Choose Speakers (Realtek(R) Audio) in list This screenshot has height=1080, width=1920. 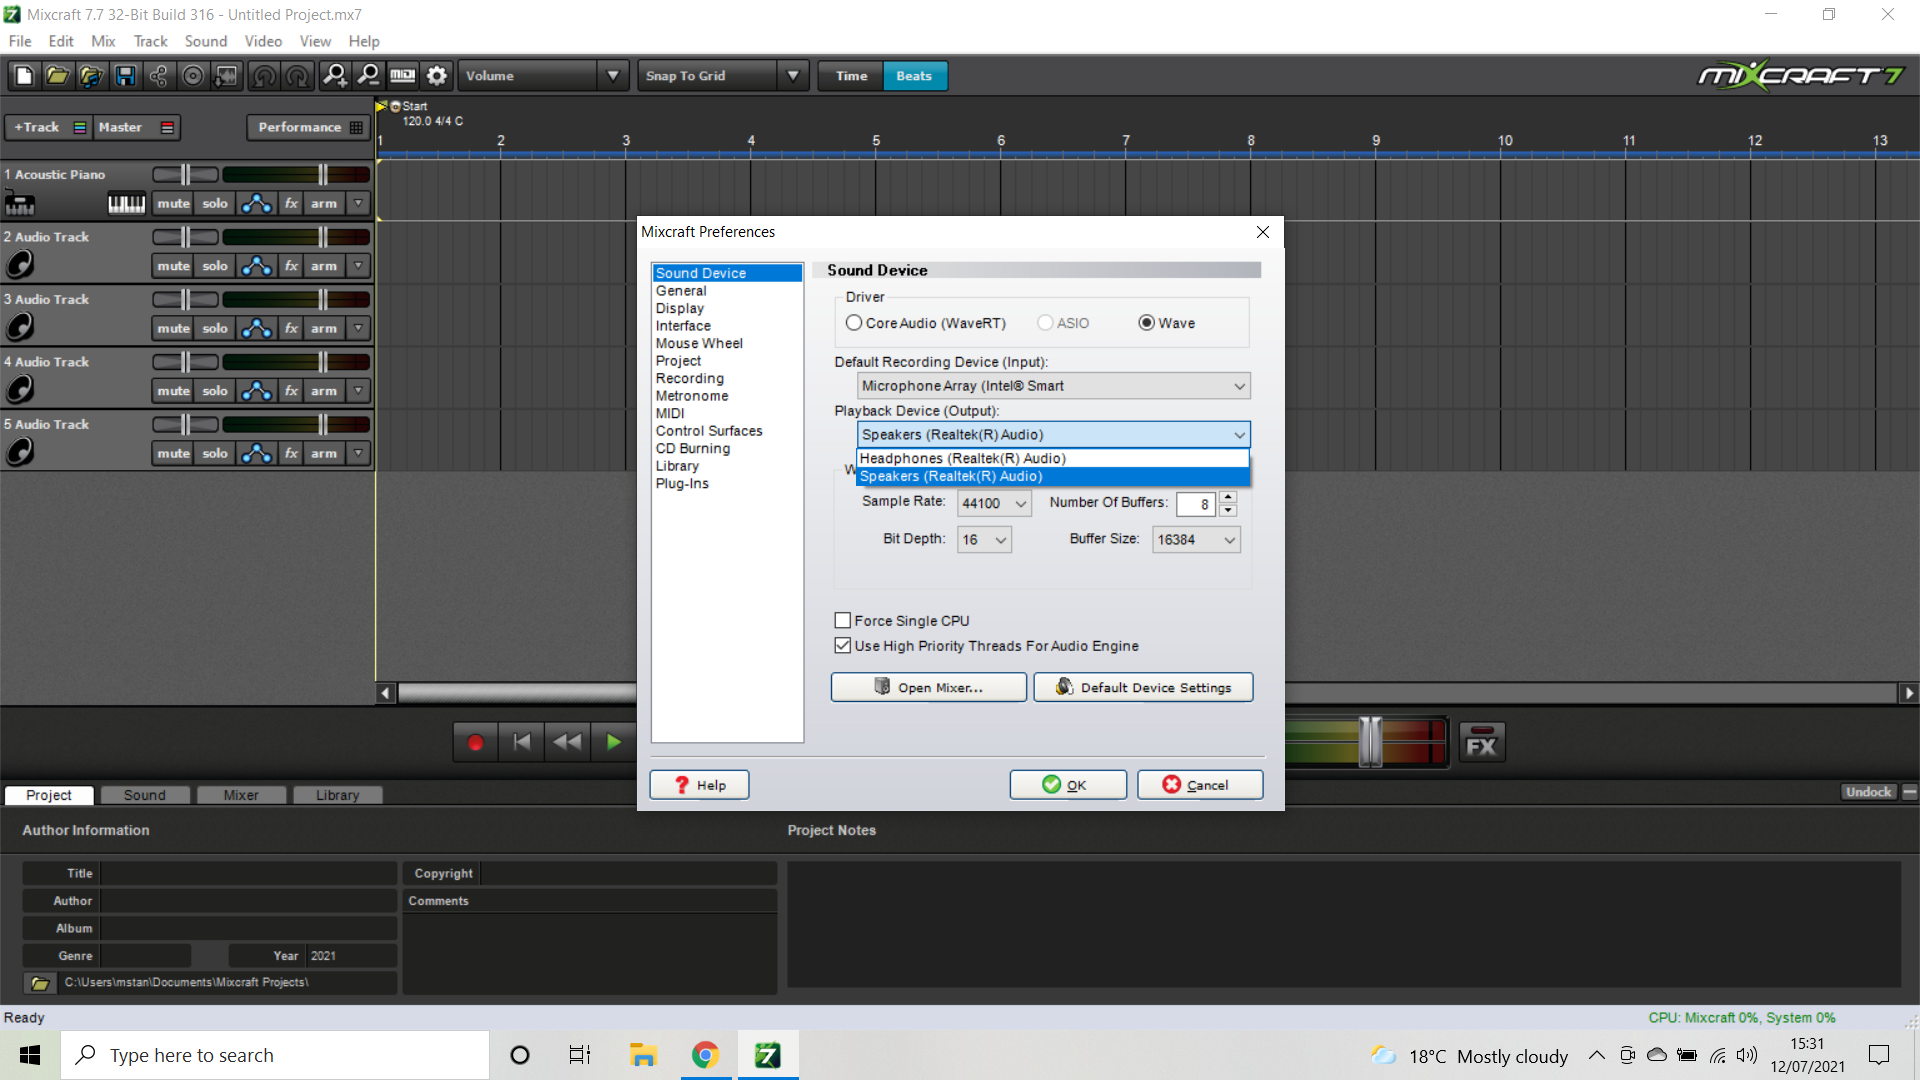point(1053,476)
